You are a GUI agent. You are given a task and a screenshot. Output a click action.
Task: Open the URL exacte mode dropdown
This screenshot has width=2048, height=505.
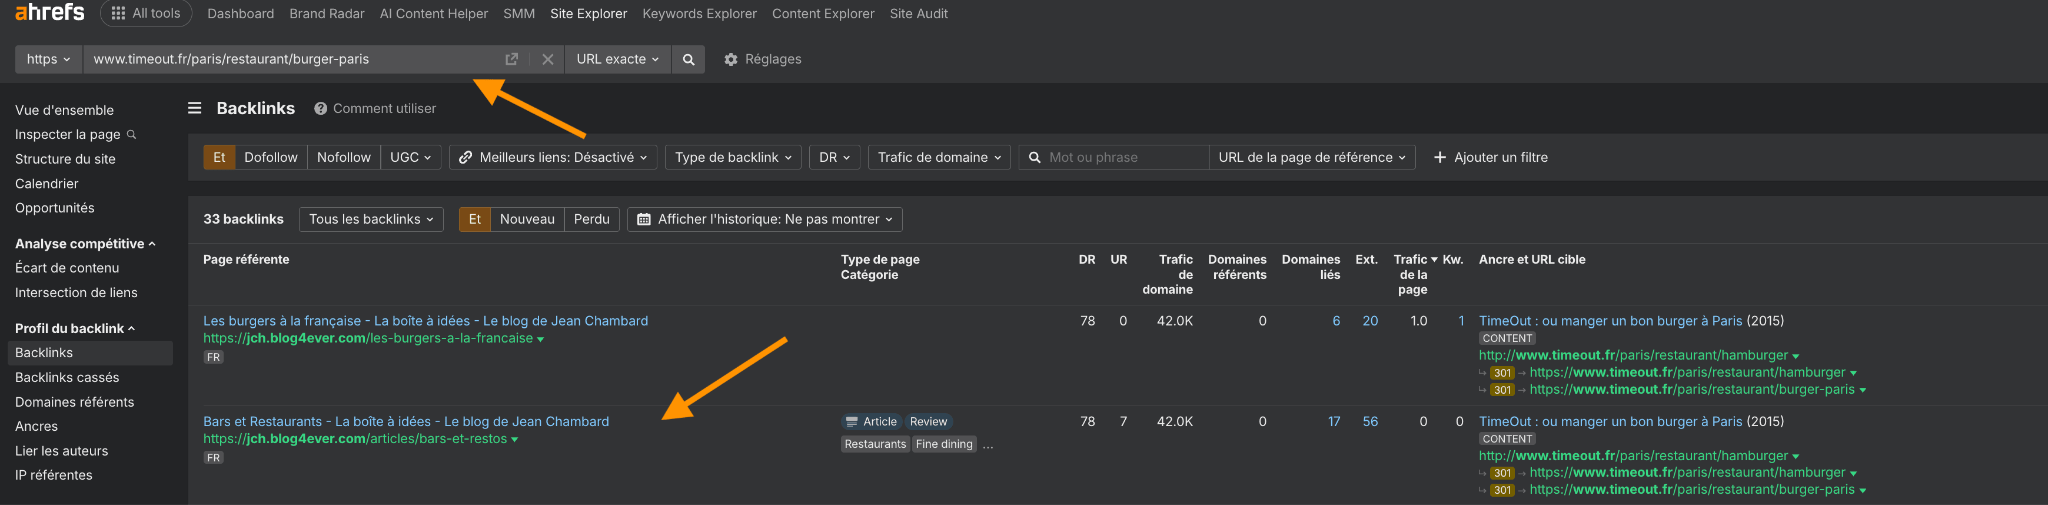617,59
